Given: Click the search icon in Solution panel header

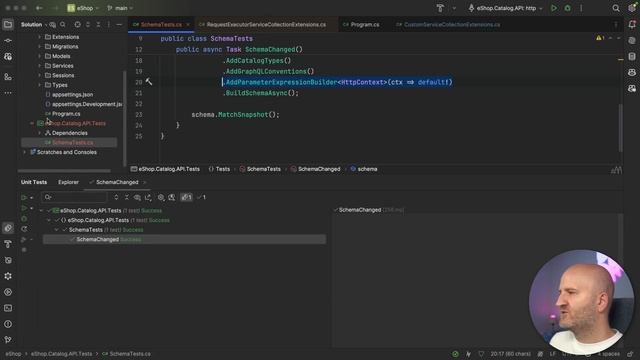Looking at the screenshot, I should click(x=62, y=24).
